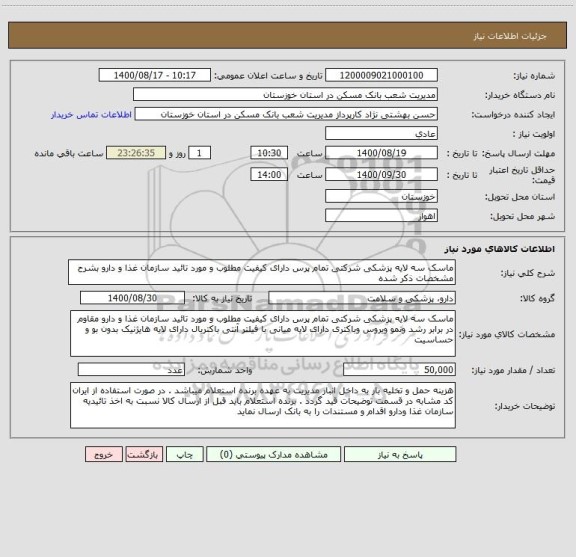576x557 pixels.
Task: Click the response deadline date 1400/08/19
Action: point(381,153)
